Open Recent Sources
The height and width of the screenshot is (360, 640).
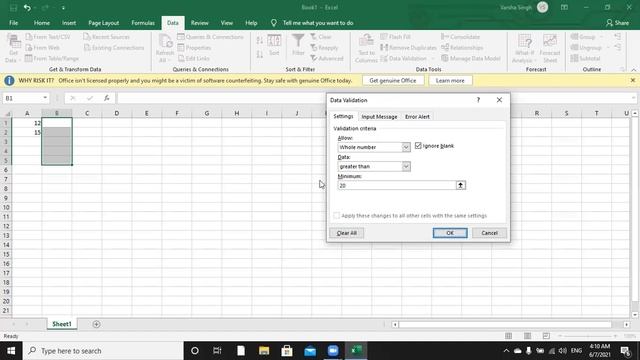coord(107,37)
